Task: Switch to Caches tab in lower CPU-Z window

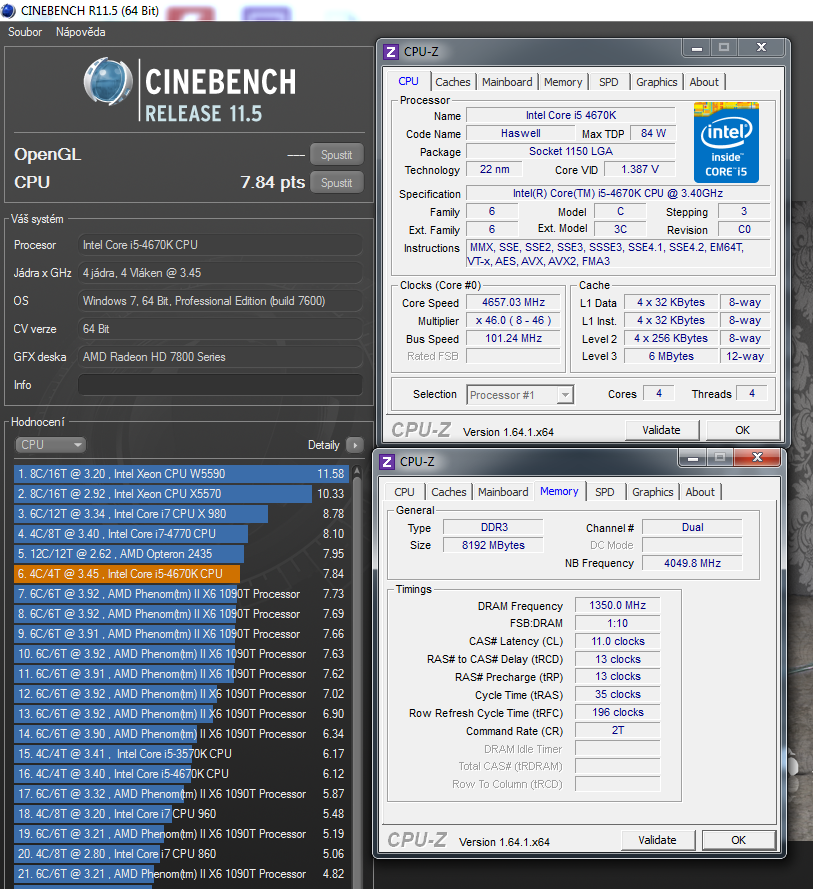Action: pos(448,492)
